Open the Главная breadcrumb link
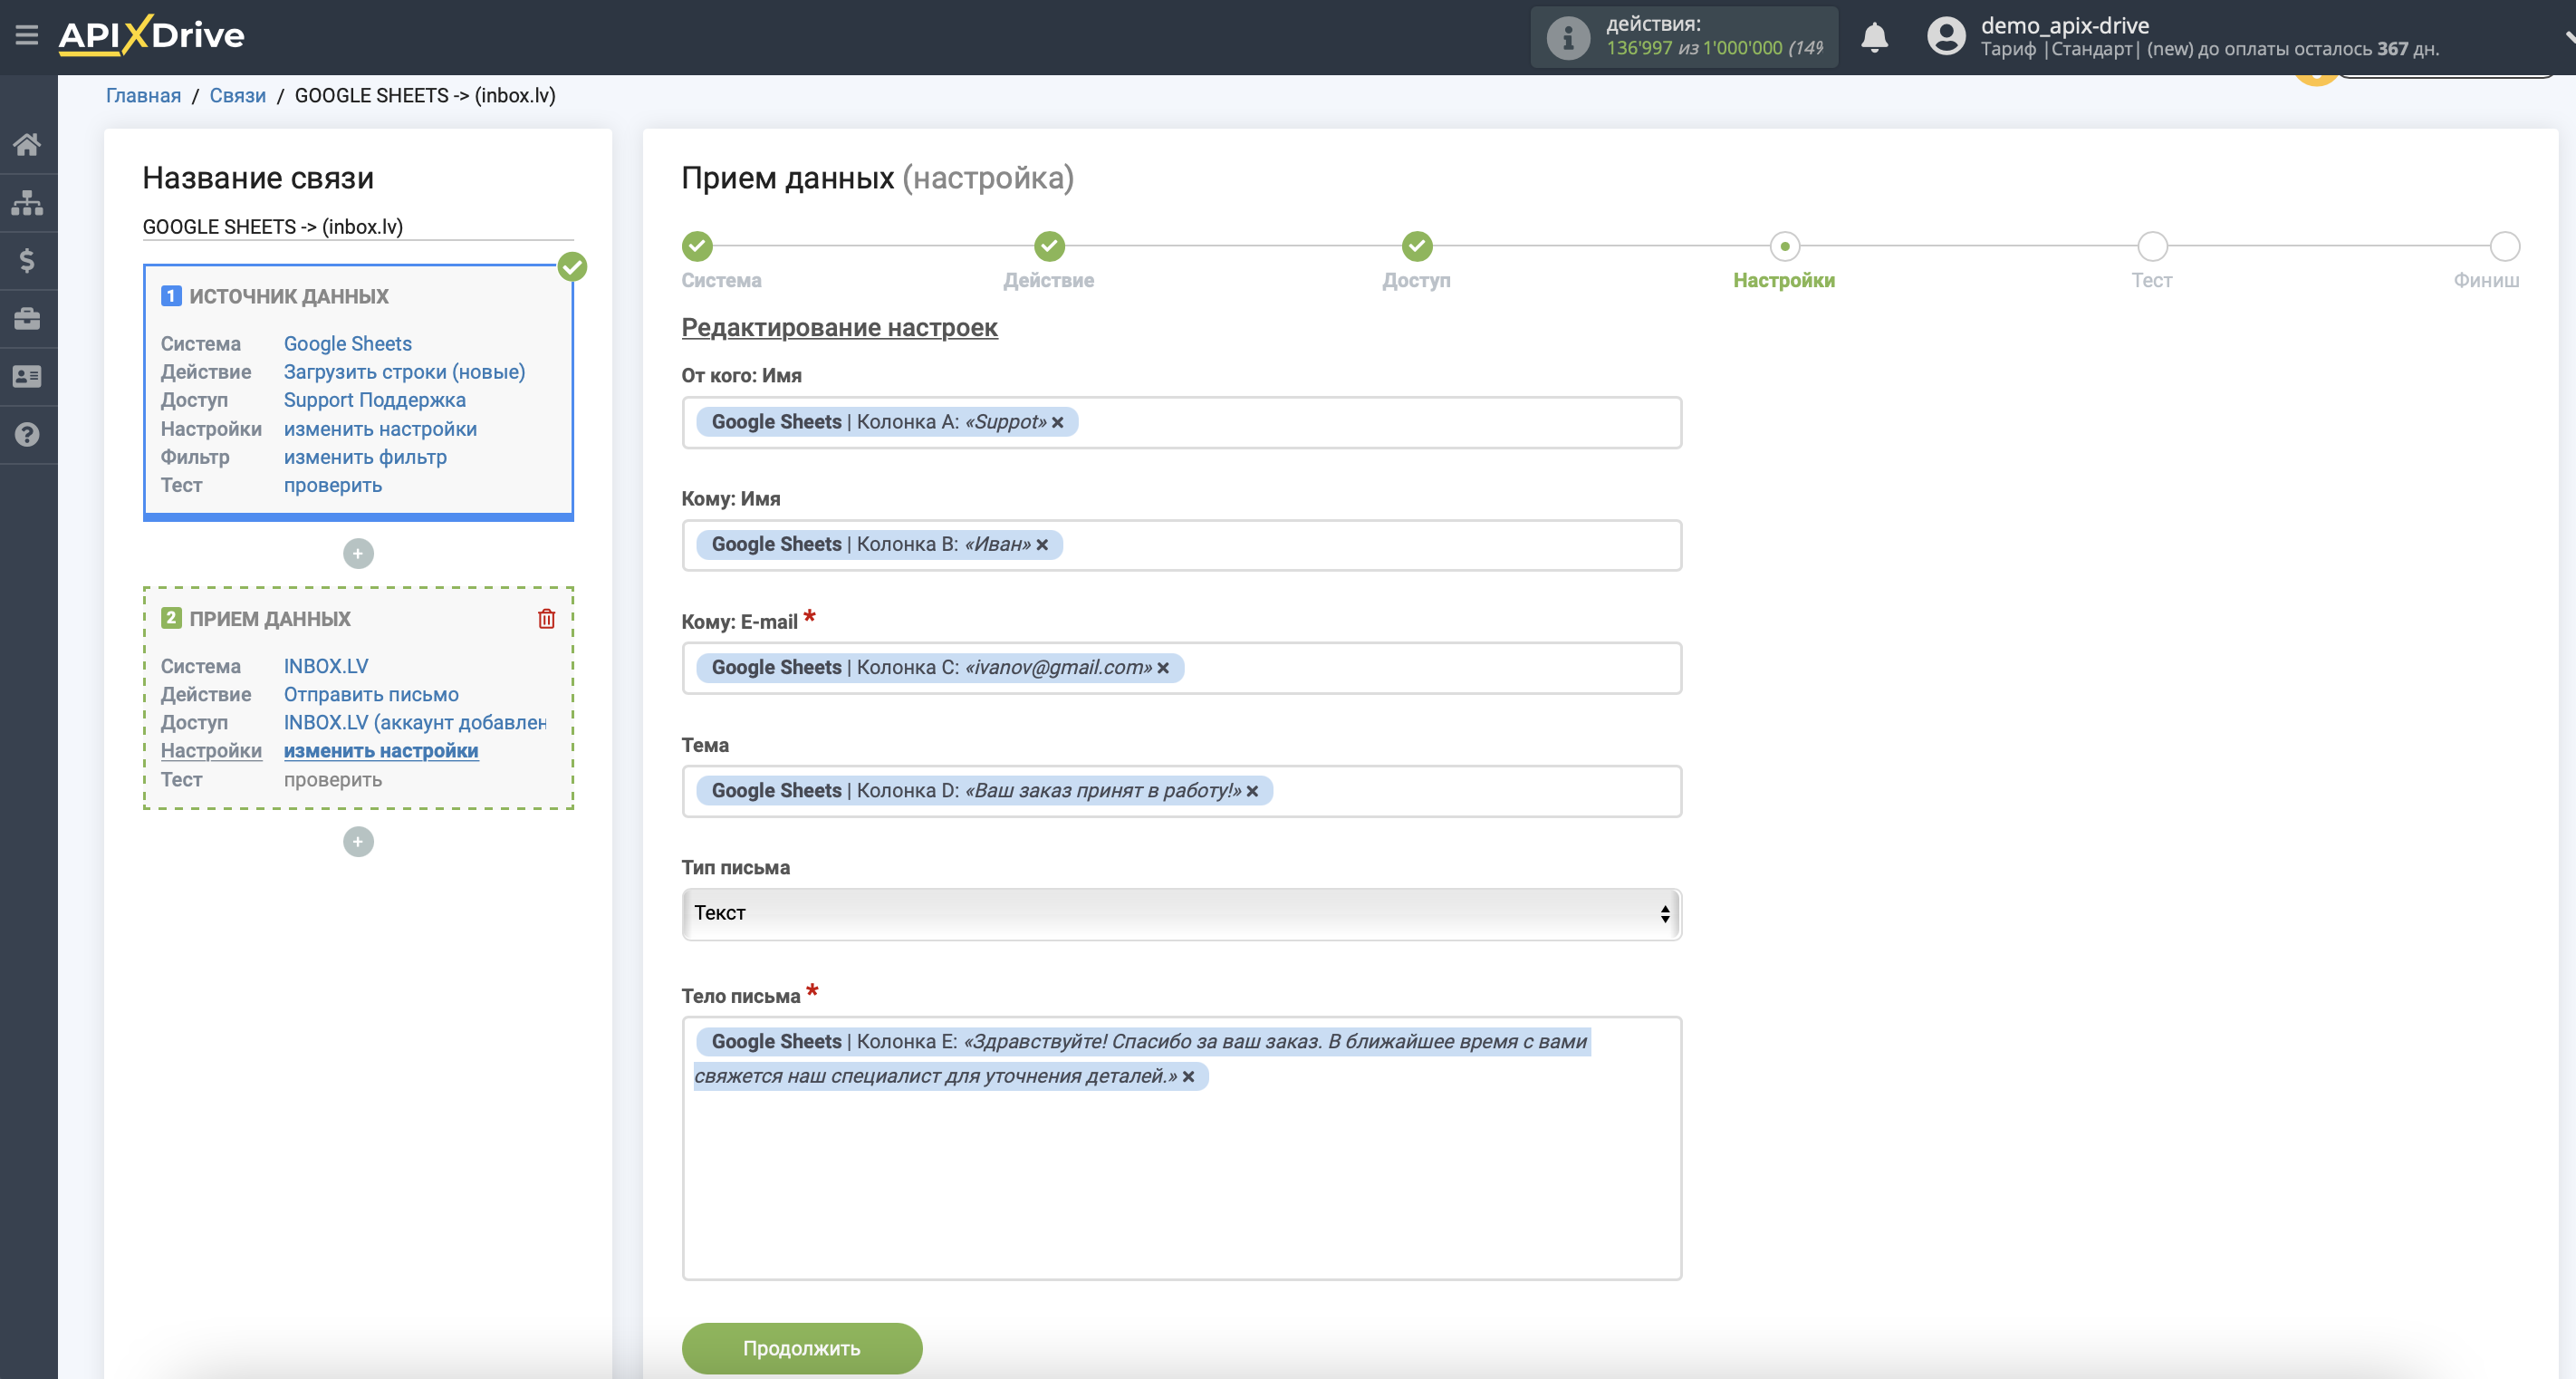 (x=143, y=95)
